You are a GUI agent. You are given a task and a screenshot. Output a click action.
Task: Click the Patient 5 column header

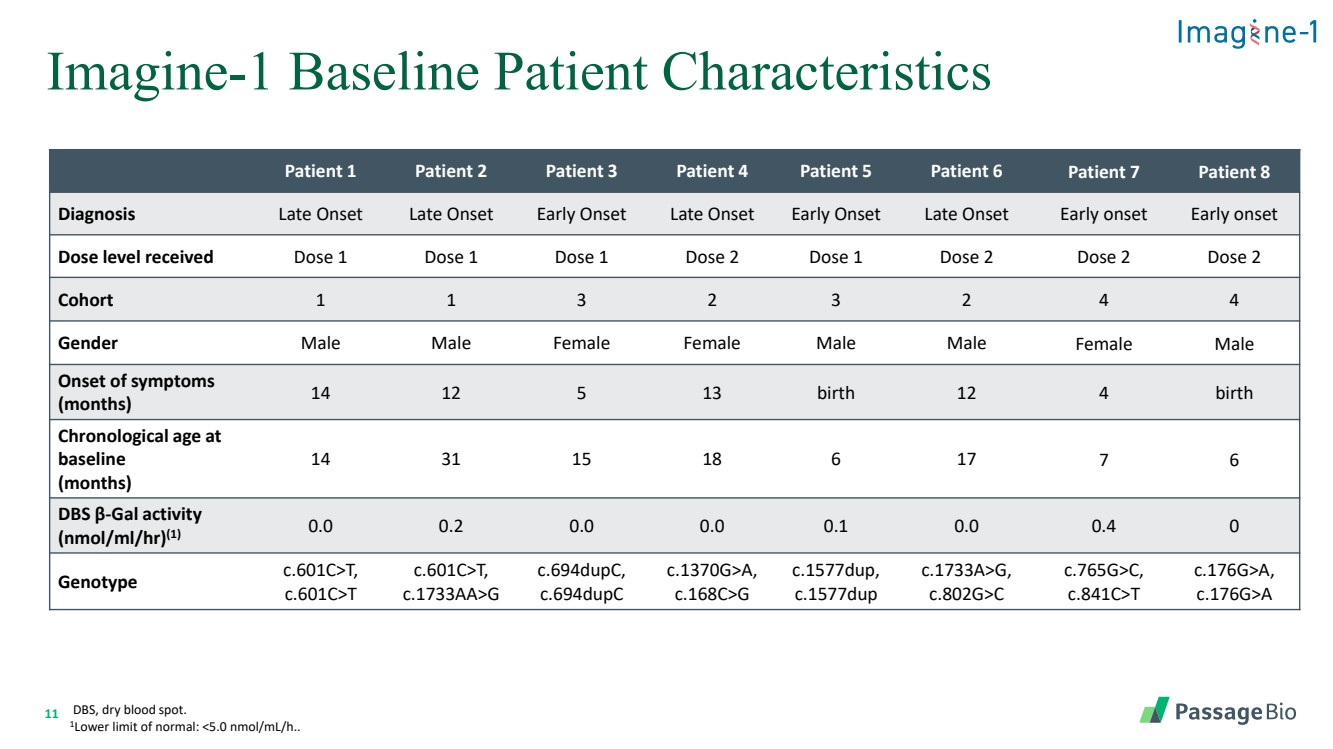pyautogui.click(x=835, y=171)
